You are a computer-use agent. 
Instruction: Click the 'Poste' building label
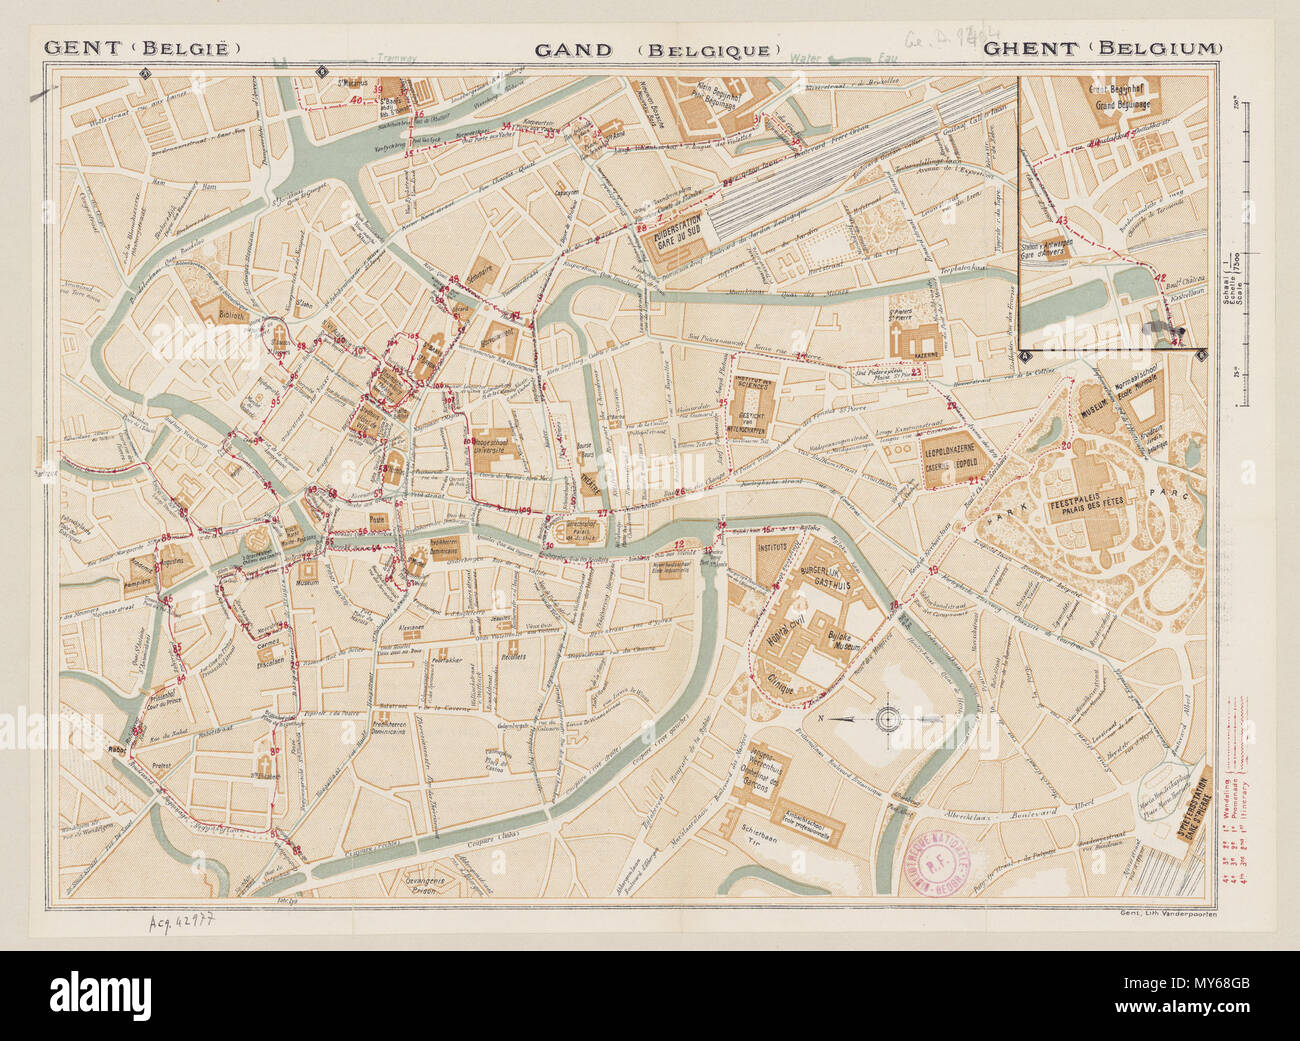pyautogui.click(x=377, y=519)
